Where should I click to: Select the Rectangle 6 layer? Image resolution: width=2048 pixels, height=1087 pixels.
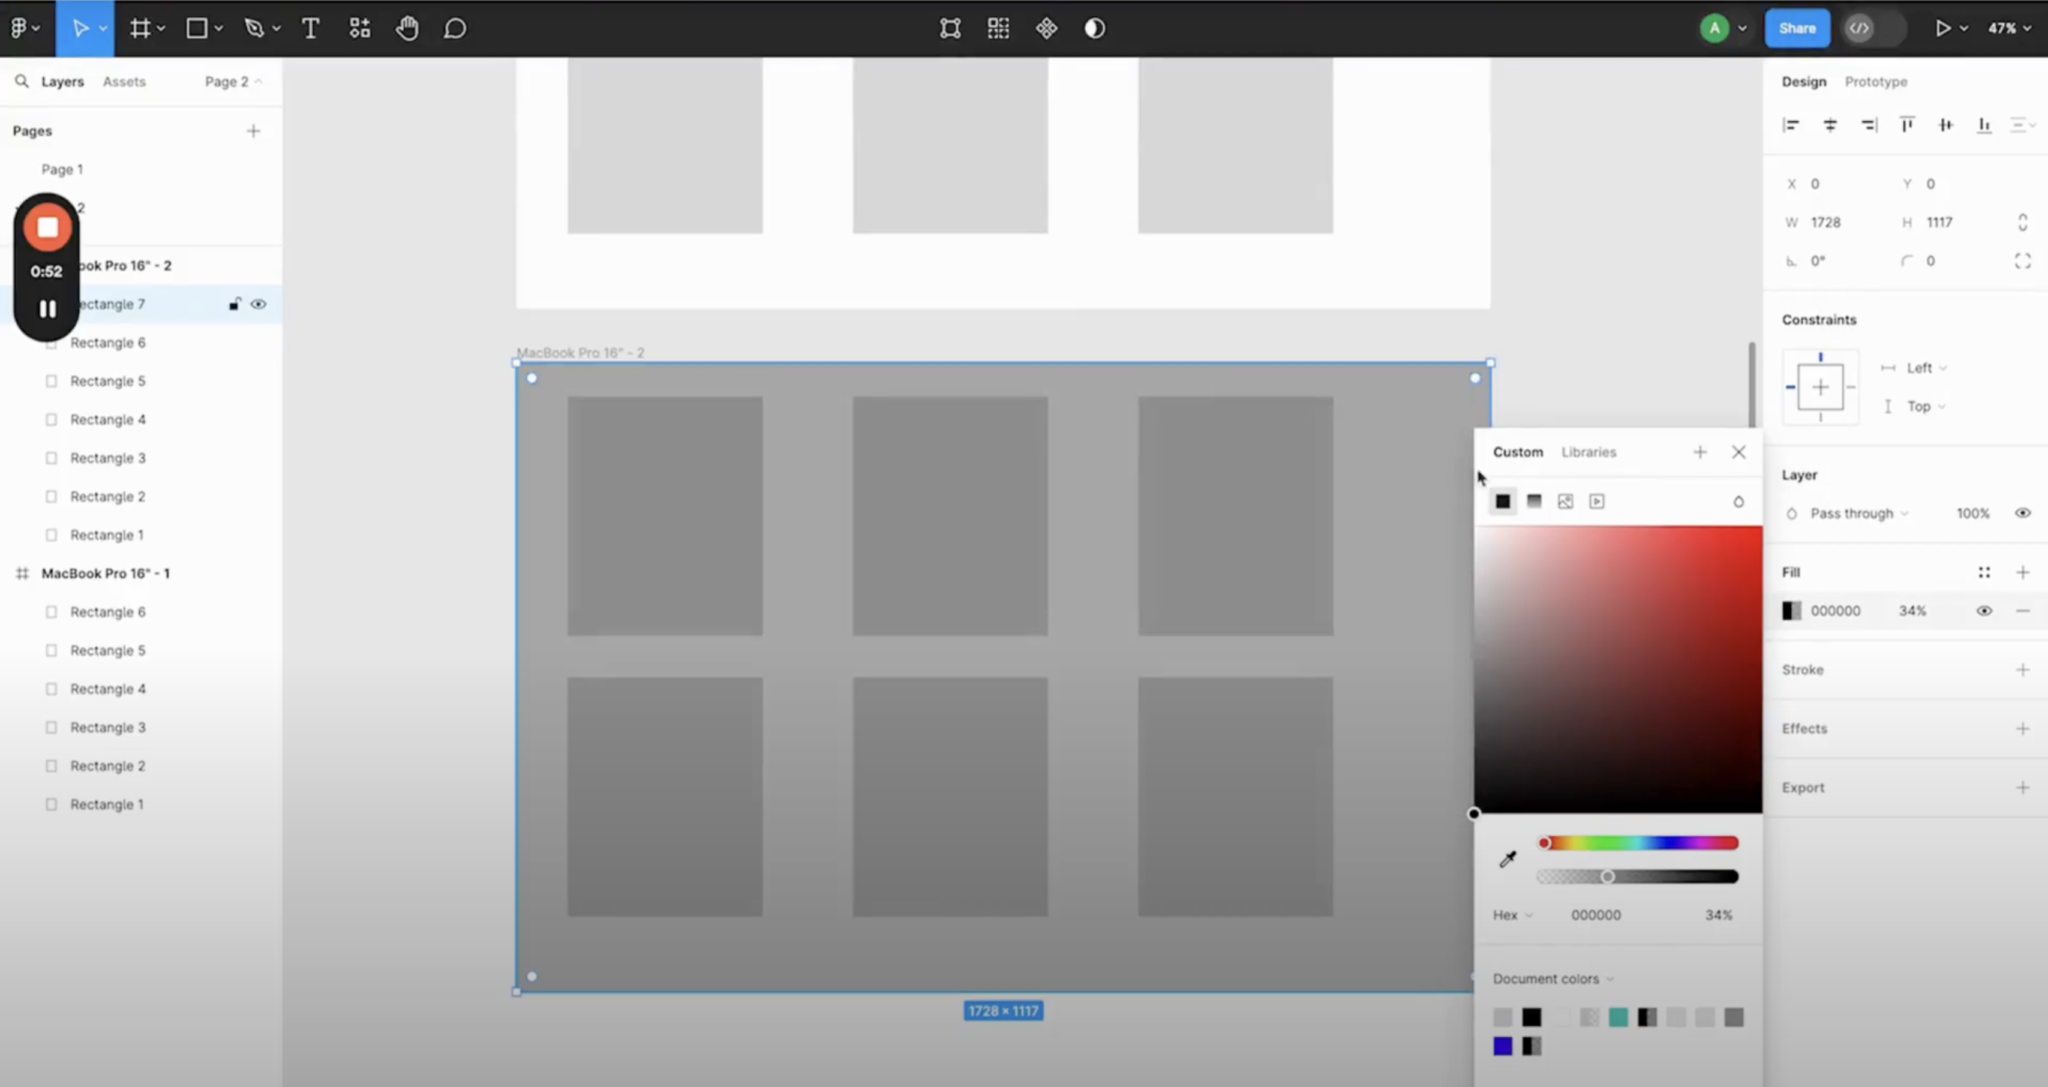[107, 342]
